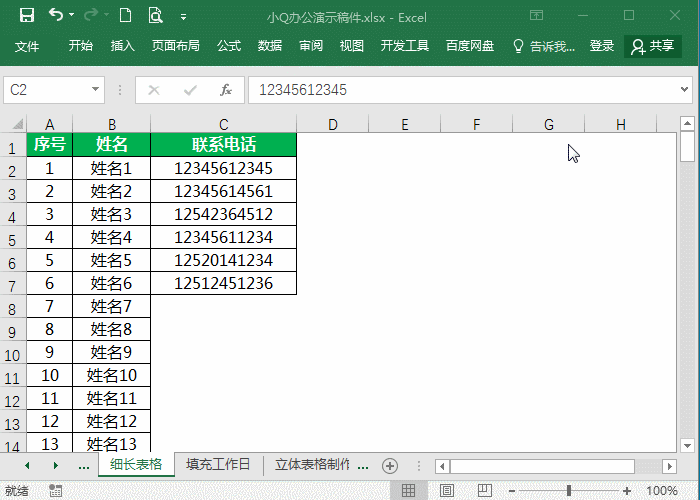Click cell containing 12542364512
The height and width of the screenshot is (500, 700).
224,214
